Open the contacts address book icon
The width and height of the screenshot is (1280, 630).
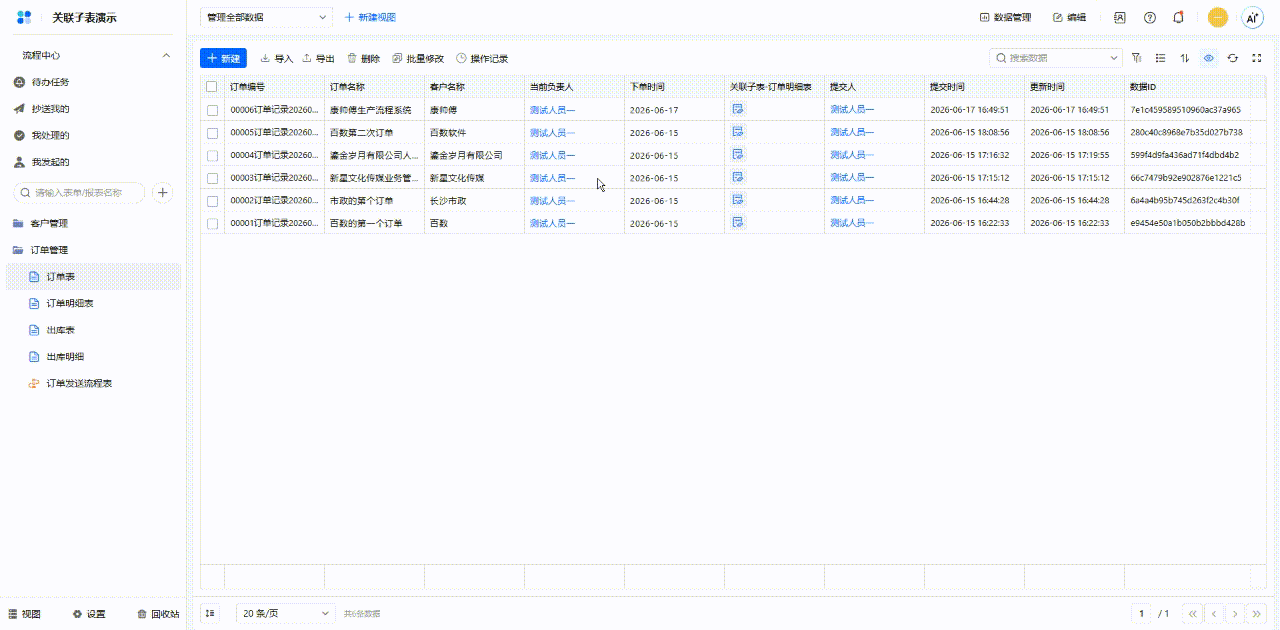tap(1120, 17)
